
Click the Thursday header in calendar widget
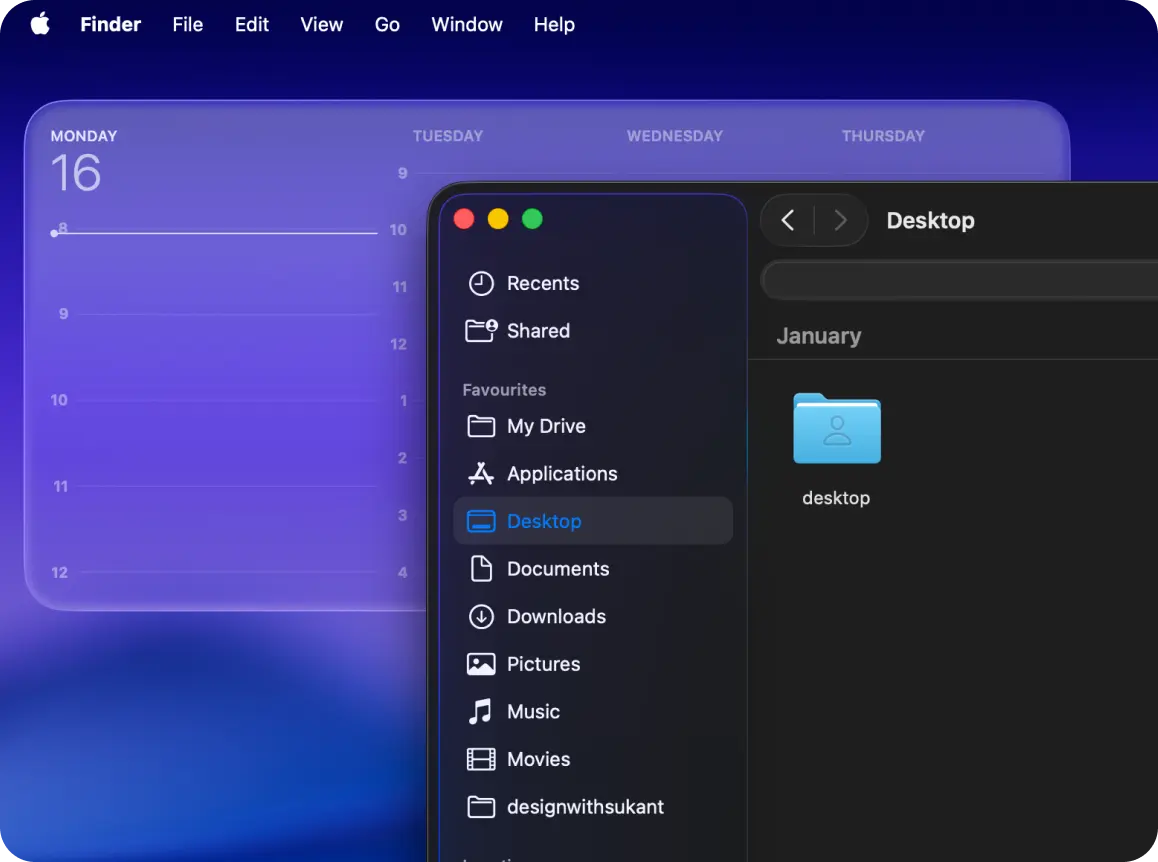click(883, 136)
